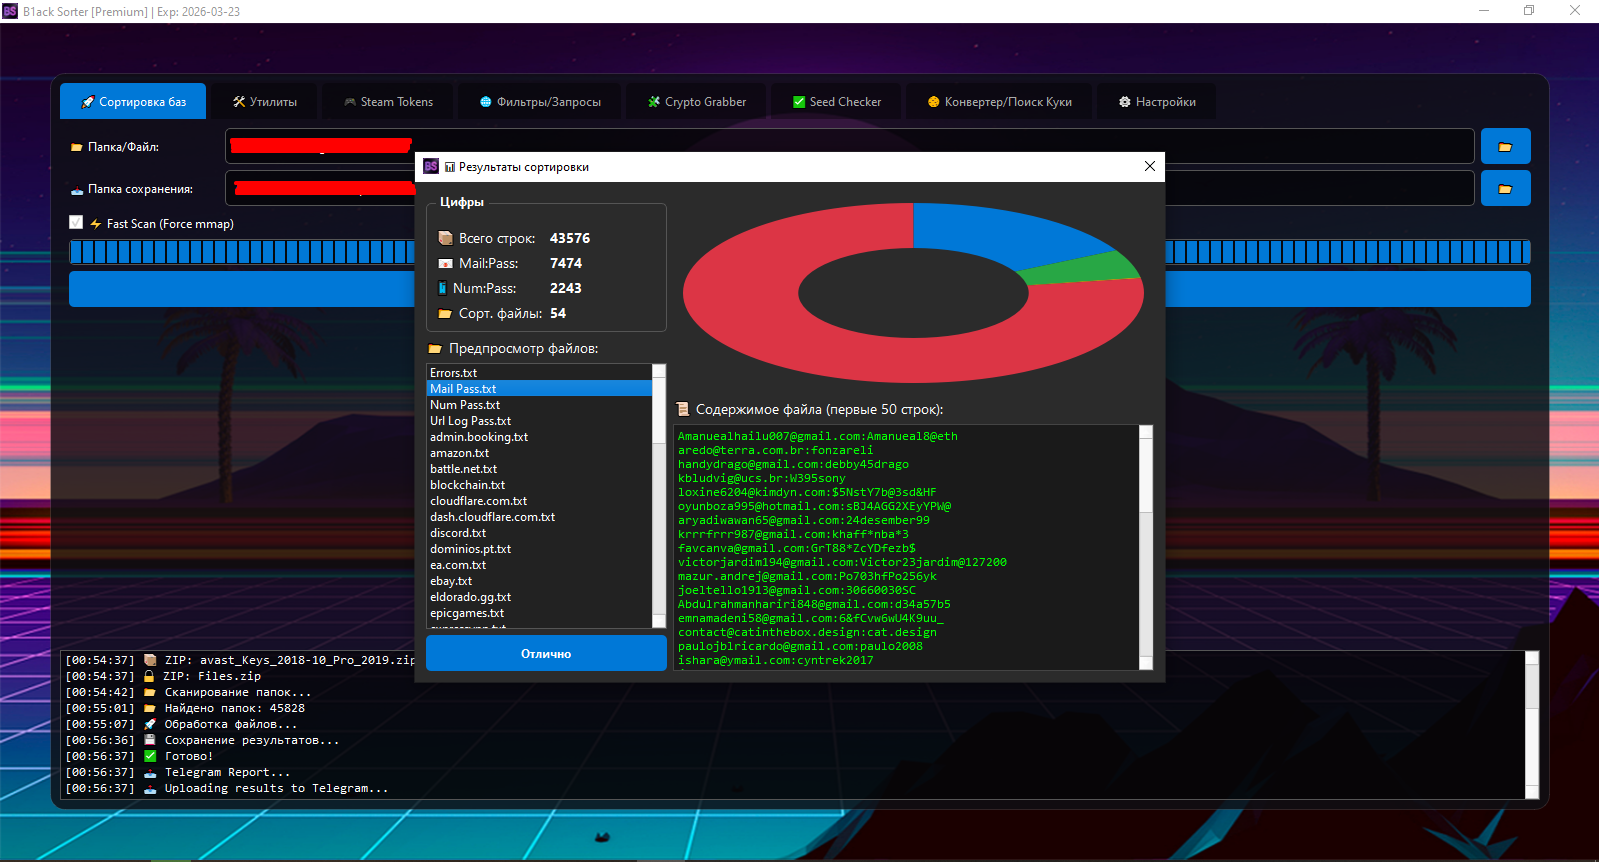Open the Seed Checker tab
Viewport: 1599px width, 862px height.
pyautogui.click(x=837, y=102)
